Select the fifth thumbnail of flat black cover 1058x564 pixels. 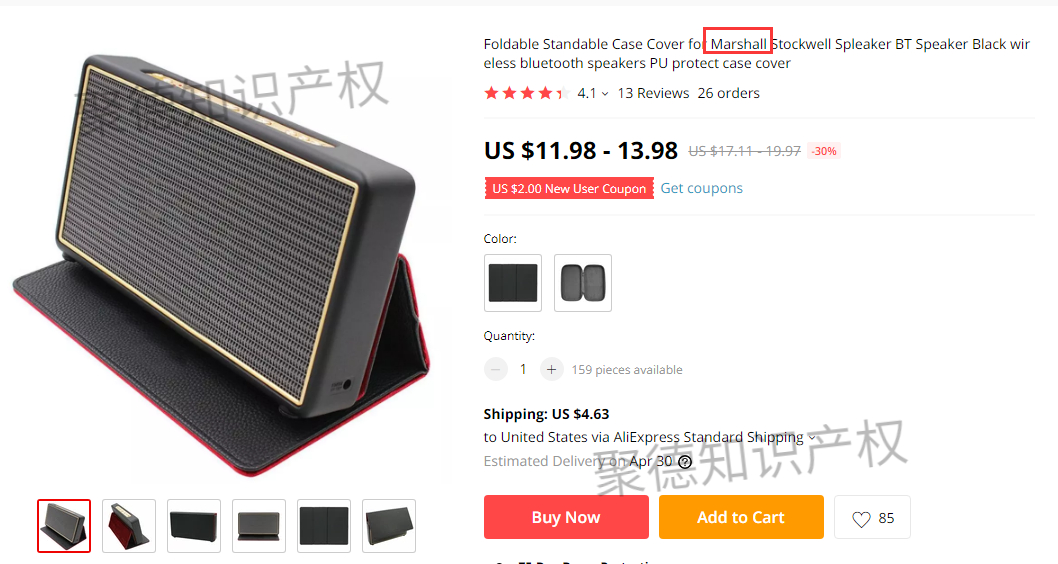[324, 526]
